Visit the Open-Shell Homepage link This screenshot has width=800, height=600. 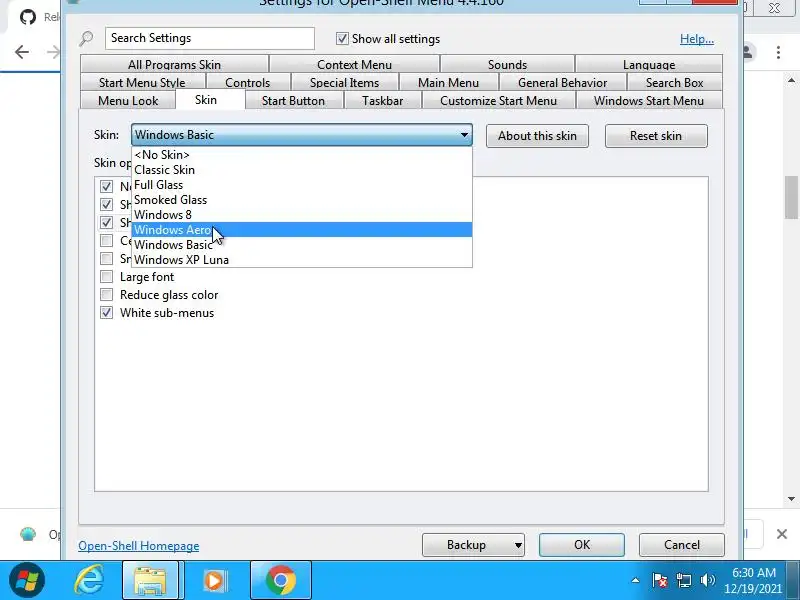point(139,546)
